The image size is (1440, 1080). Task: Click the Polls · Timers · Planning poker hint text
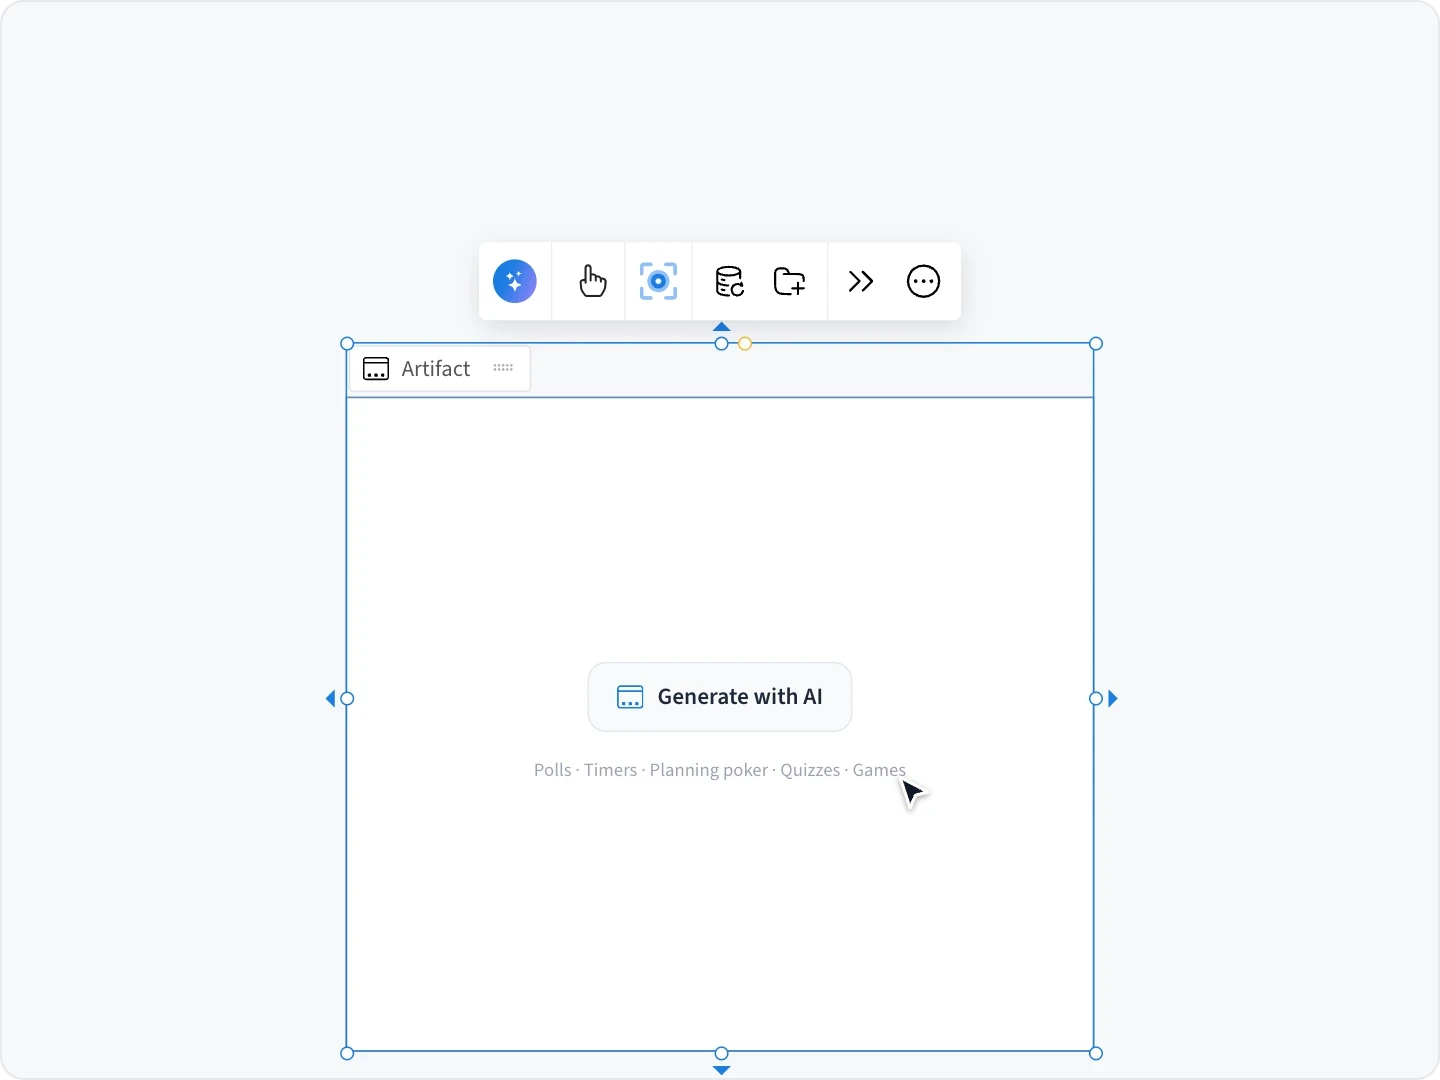coord(720,770)
